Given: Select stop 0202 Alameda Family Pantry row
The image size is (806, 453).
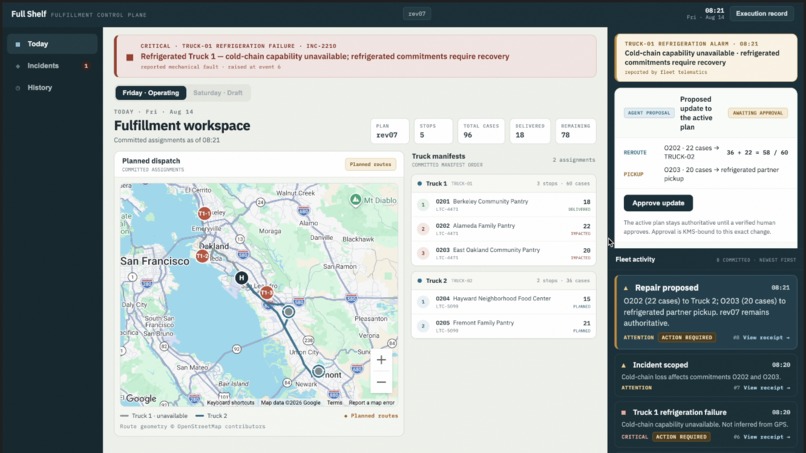Looking at the screenshot, I should click(x=503, y=229).
